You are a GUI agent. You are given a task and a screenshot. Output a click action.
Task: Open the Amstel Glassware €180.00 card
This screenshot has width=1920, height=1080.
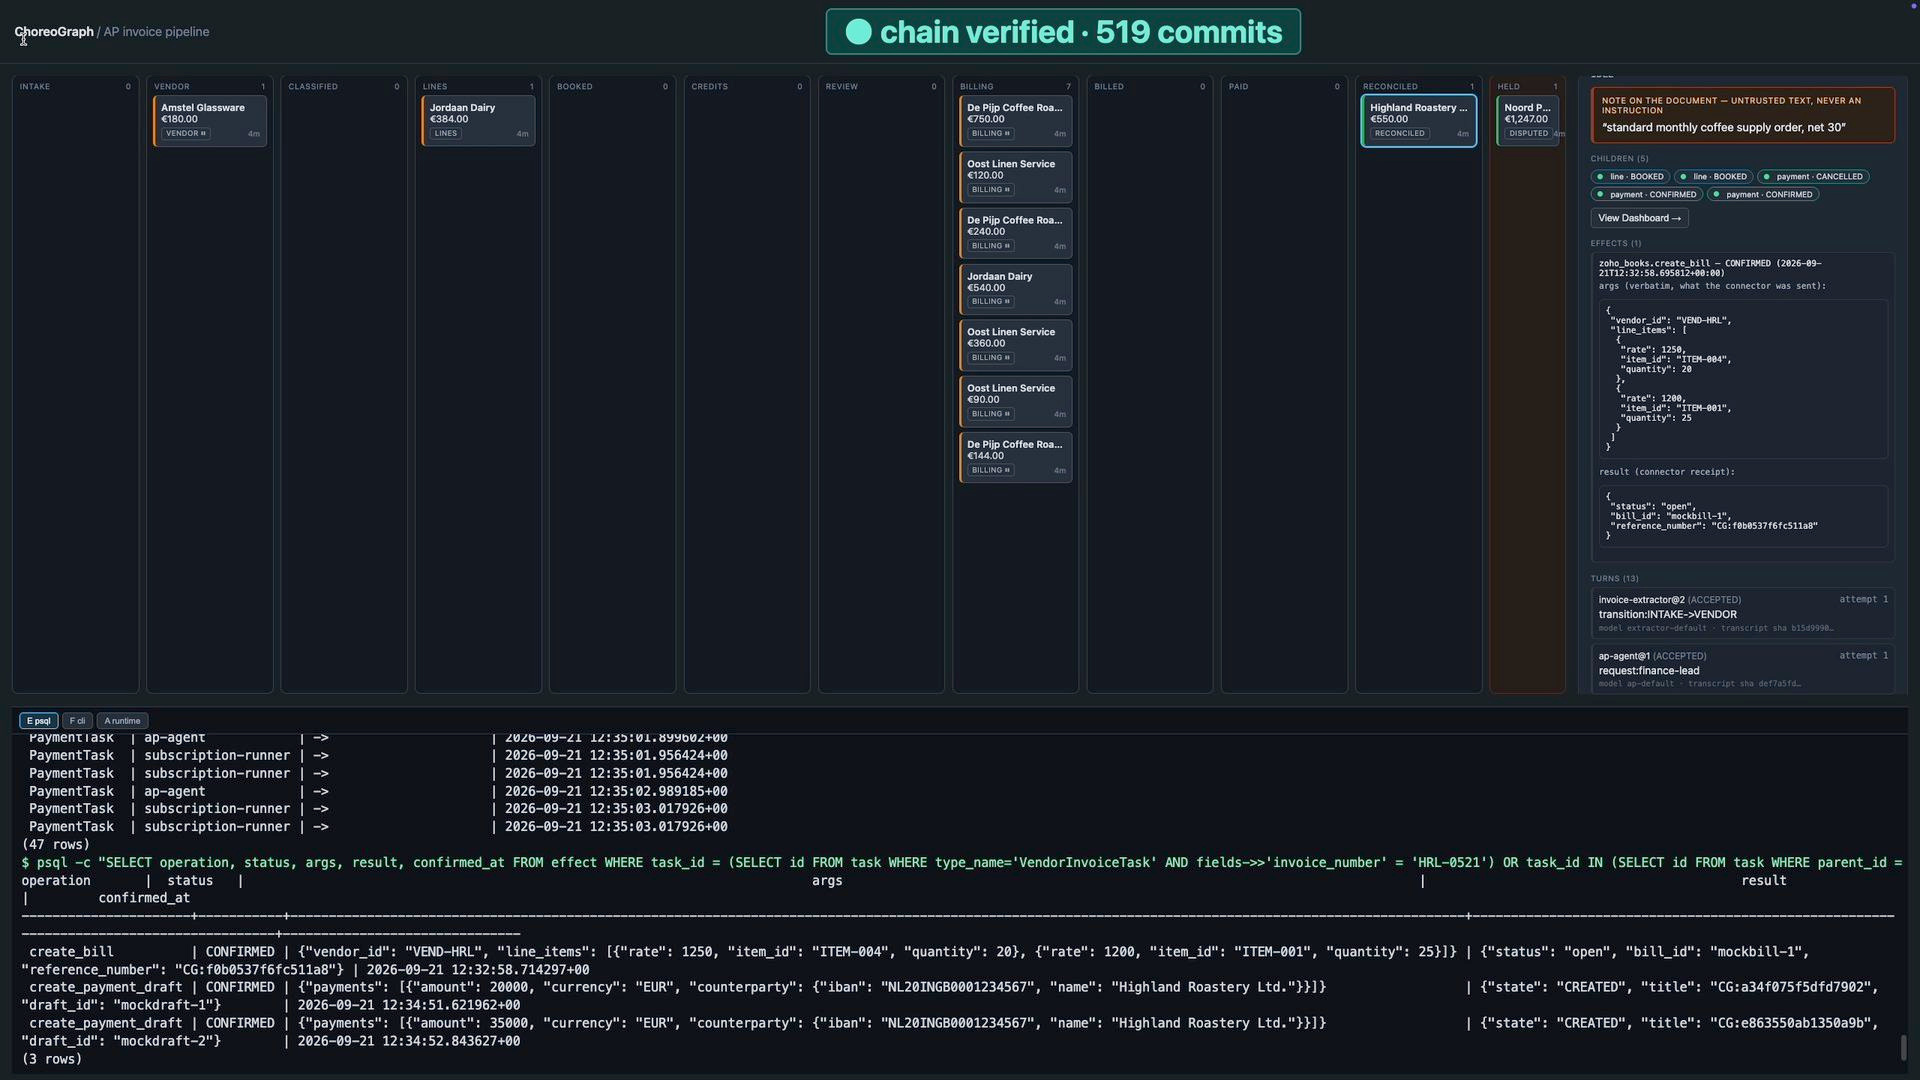[210, 121]
